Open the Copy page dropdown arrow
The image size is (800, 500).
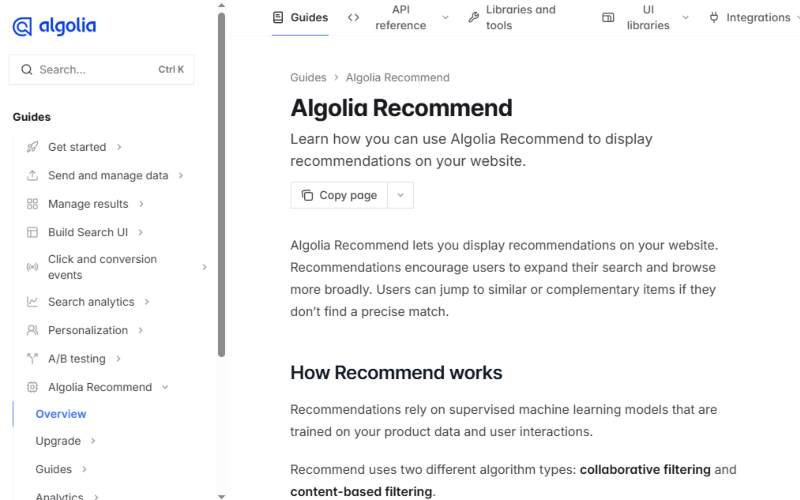tap(401, 195)
